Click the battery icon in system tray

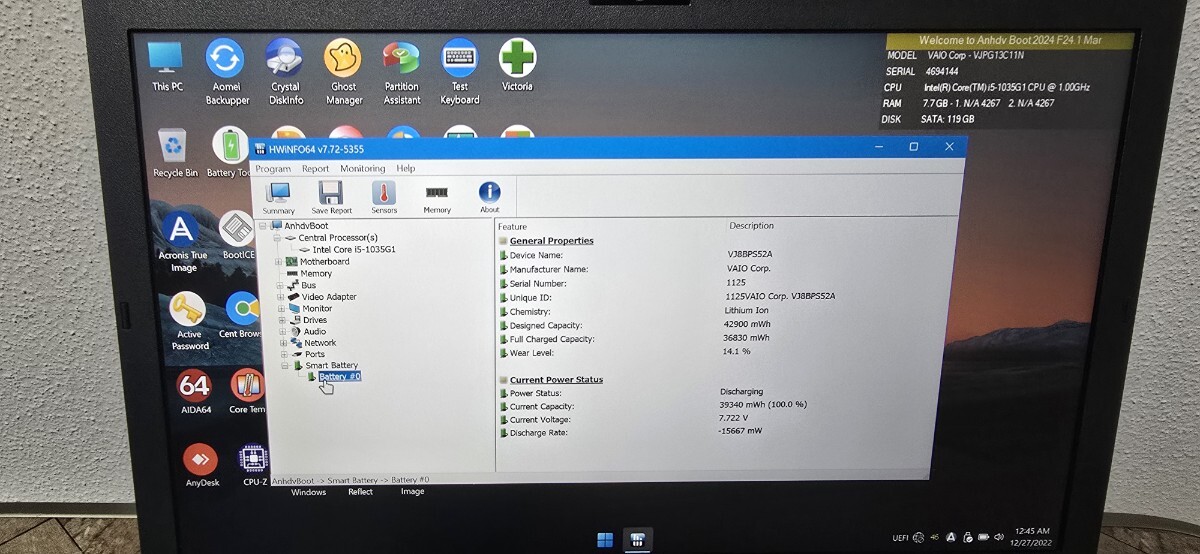tap(985, 538)
